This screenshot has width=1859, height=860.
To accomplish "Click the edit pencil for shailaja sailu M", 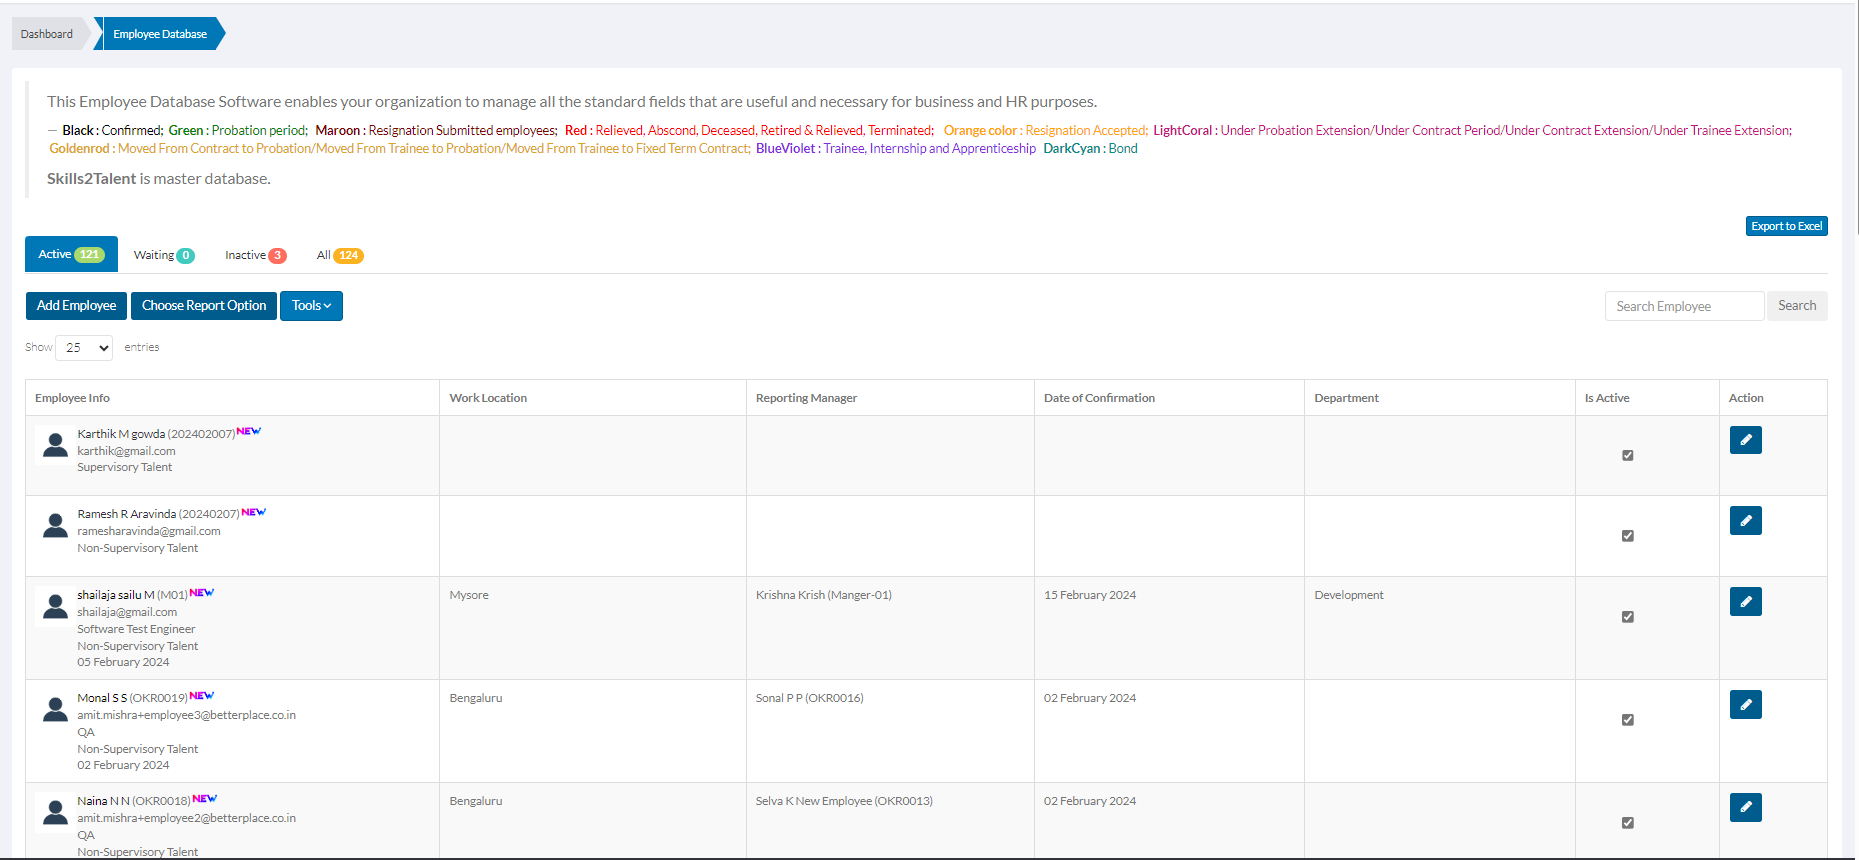I will (x=1745, y=601).
